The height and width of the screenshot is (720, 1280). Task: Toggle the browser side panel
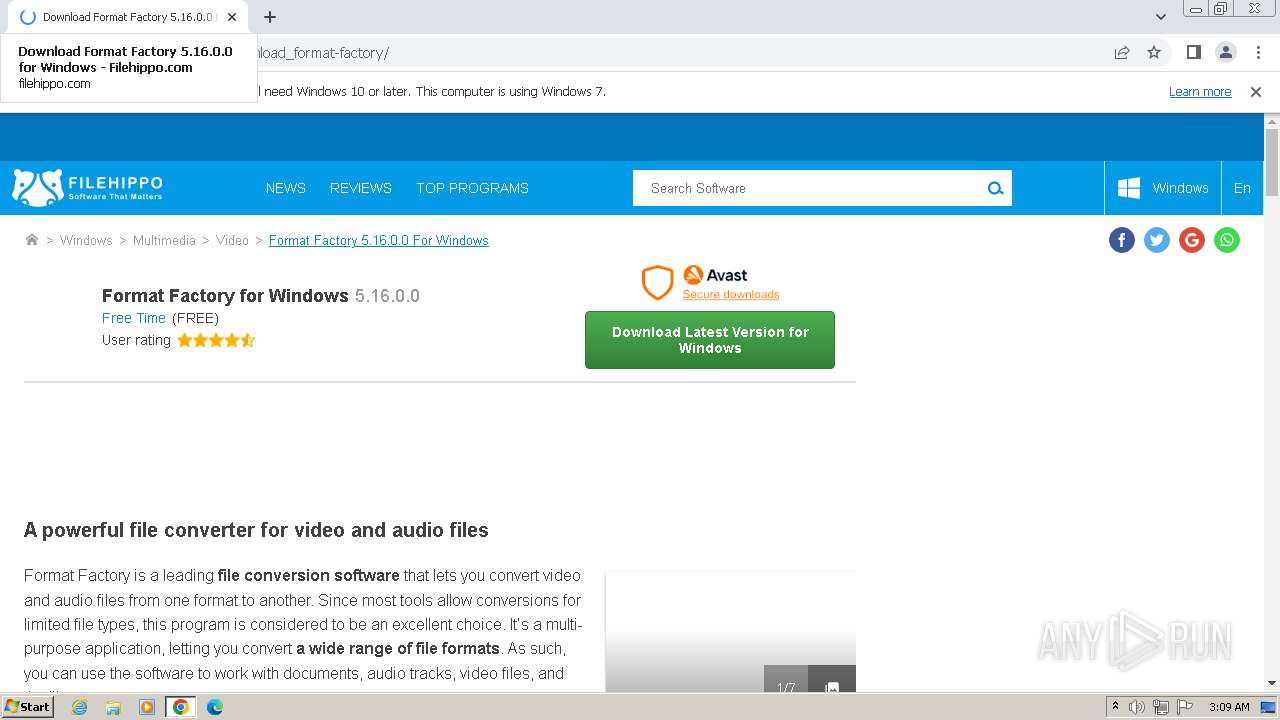(1193, 52)
